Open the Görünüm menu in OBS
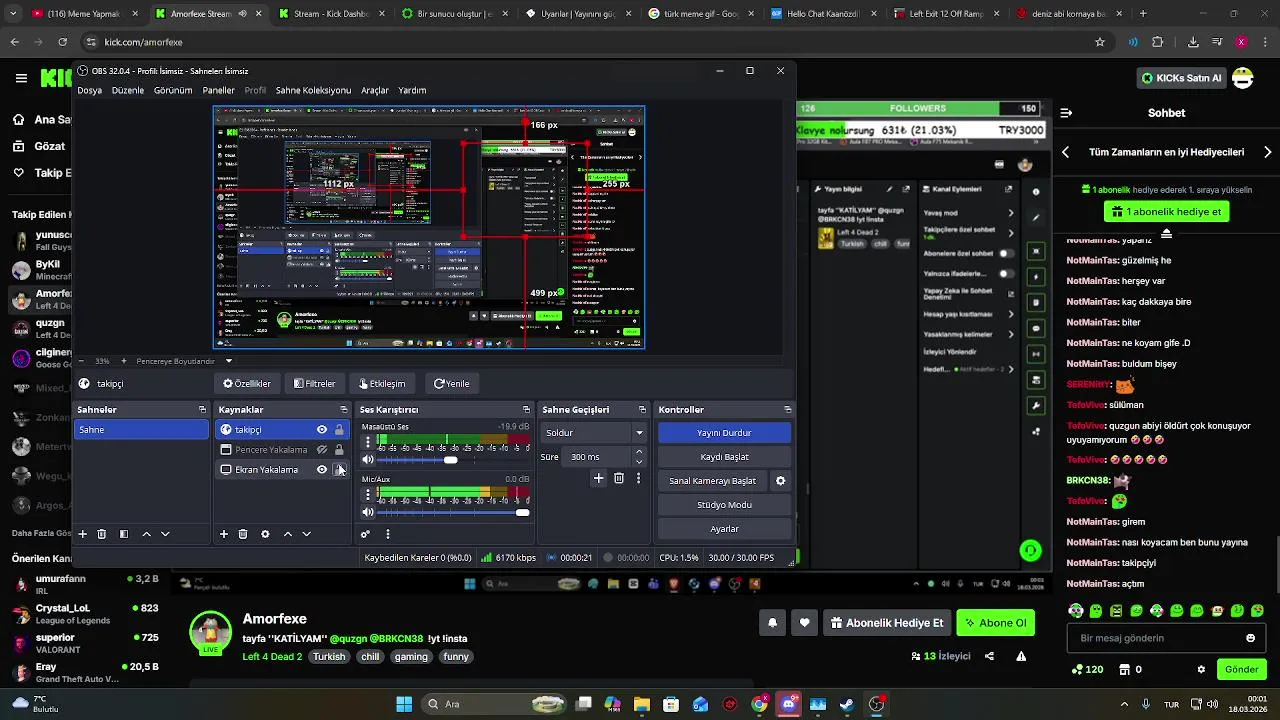This screenshot has height=720, width=1280. click(173, 90)
